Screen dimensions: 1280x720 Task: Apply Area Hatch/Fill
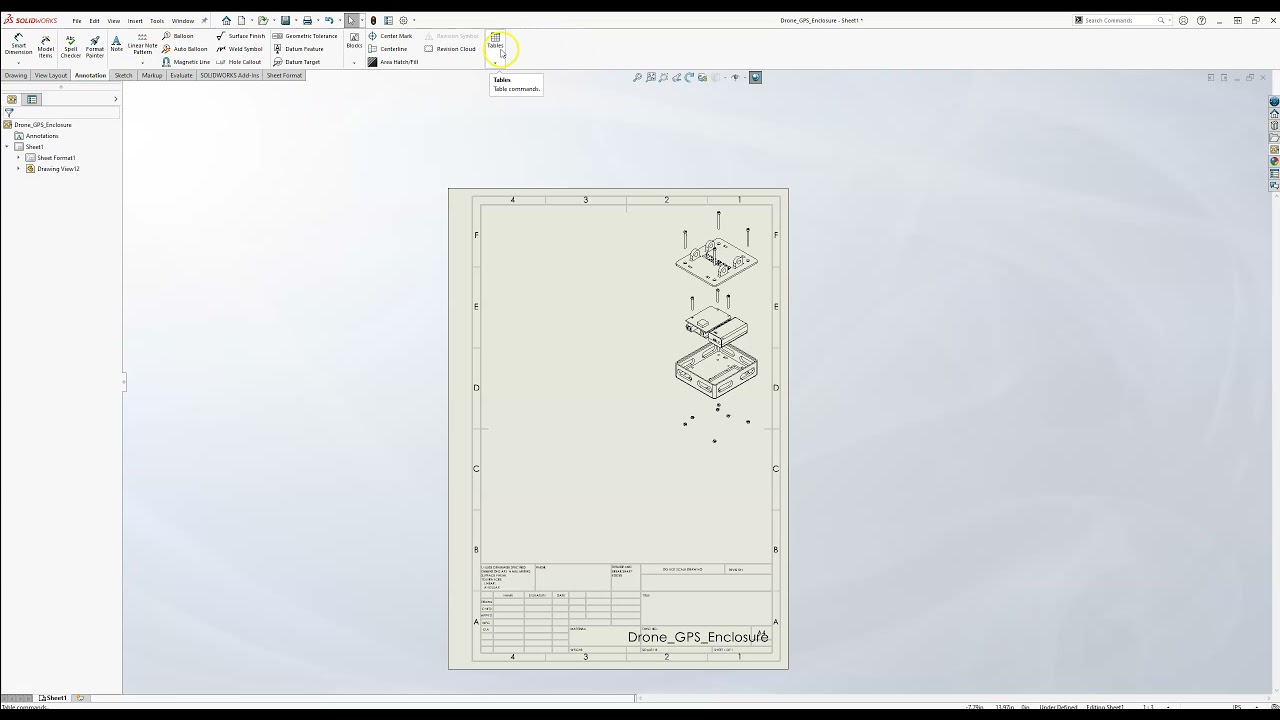point(392,62)
